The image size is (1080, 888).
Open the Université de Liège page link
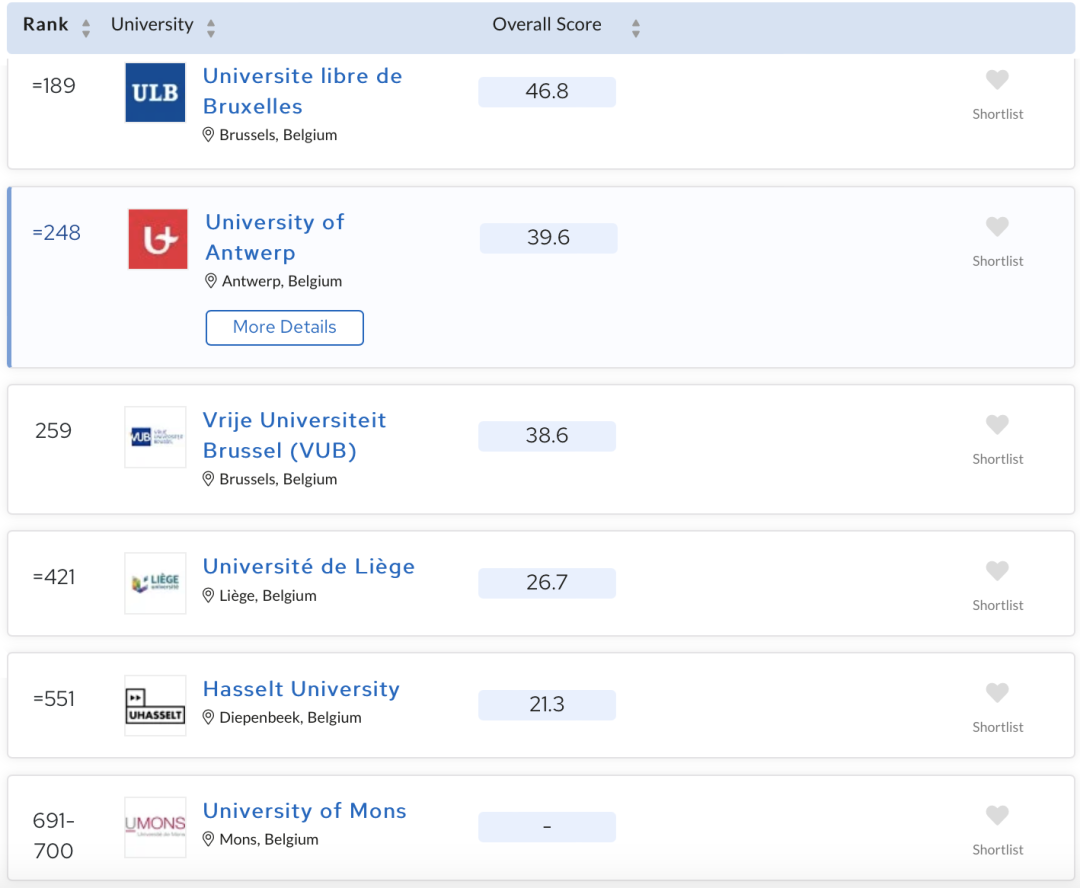click(x=308, y=566)
